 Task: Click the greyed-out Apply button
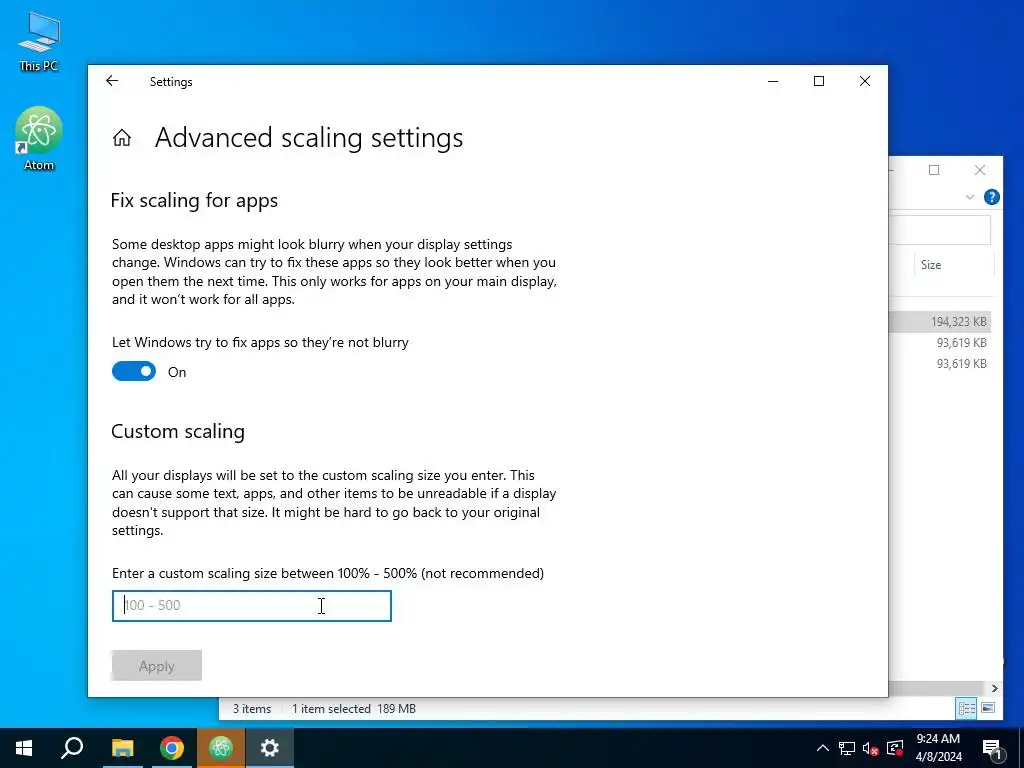pos(157,665)
